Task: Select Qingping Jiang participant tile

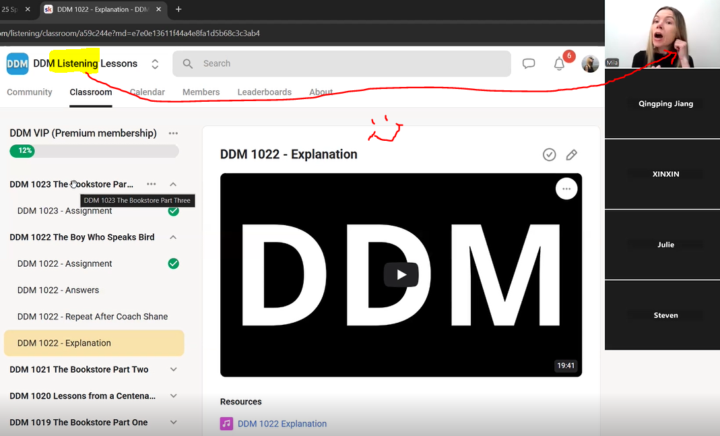Action: [662, 104]
